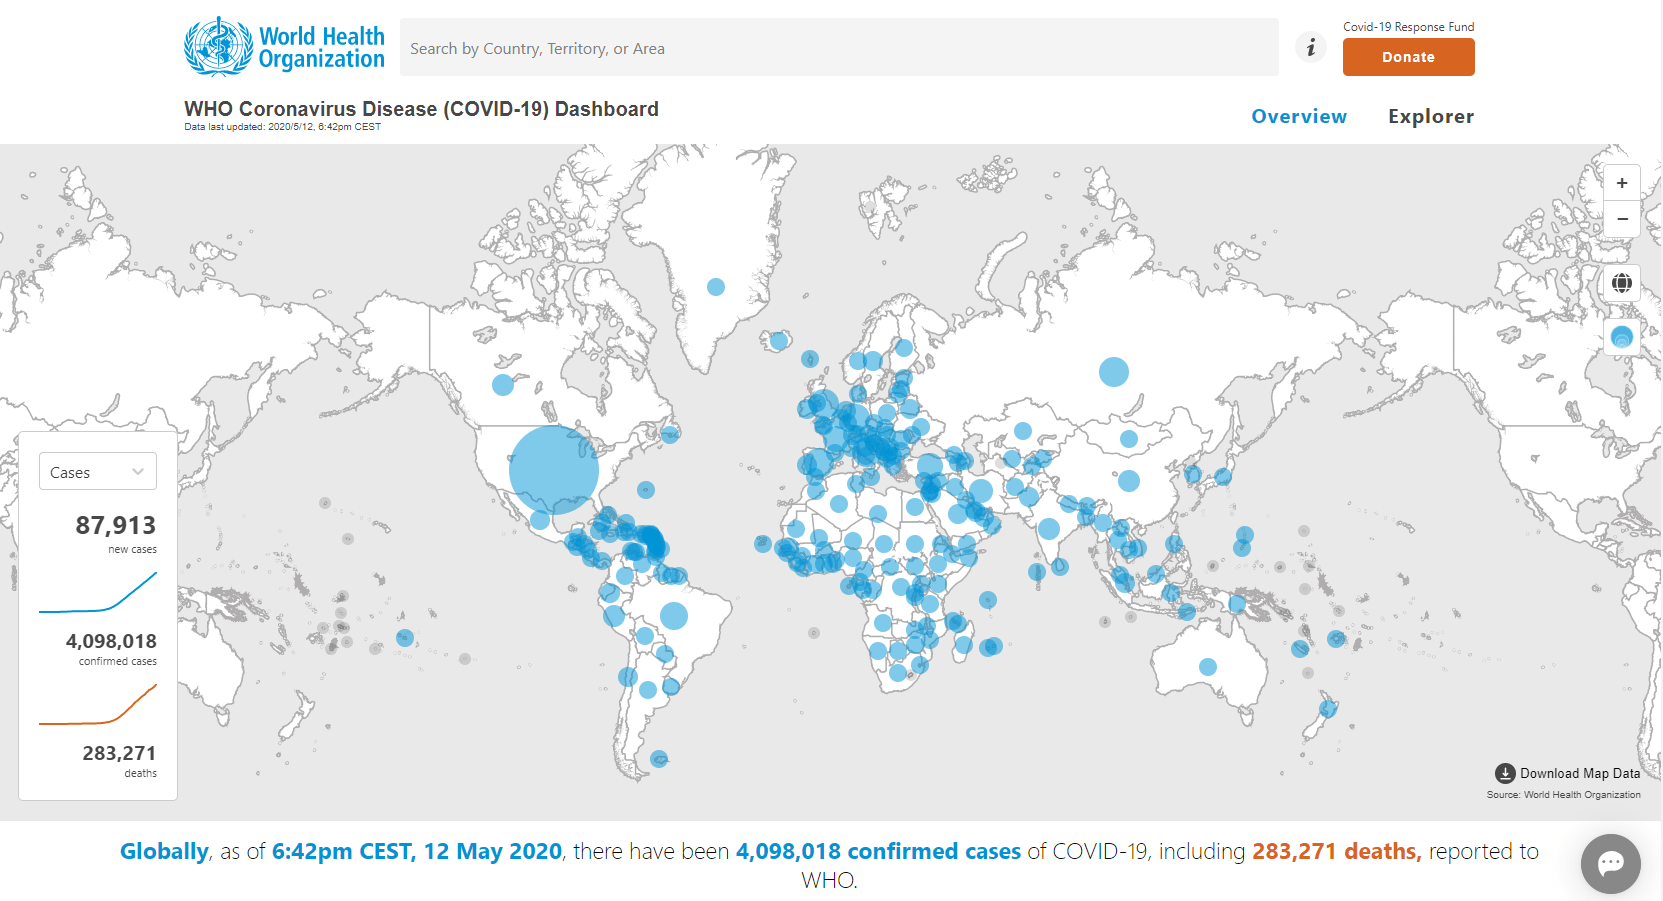The image size is (1663, 901).
Task: Click the Download Map Data arrow icon
Action: point(1505,773)
